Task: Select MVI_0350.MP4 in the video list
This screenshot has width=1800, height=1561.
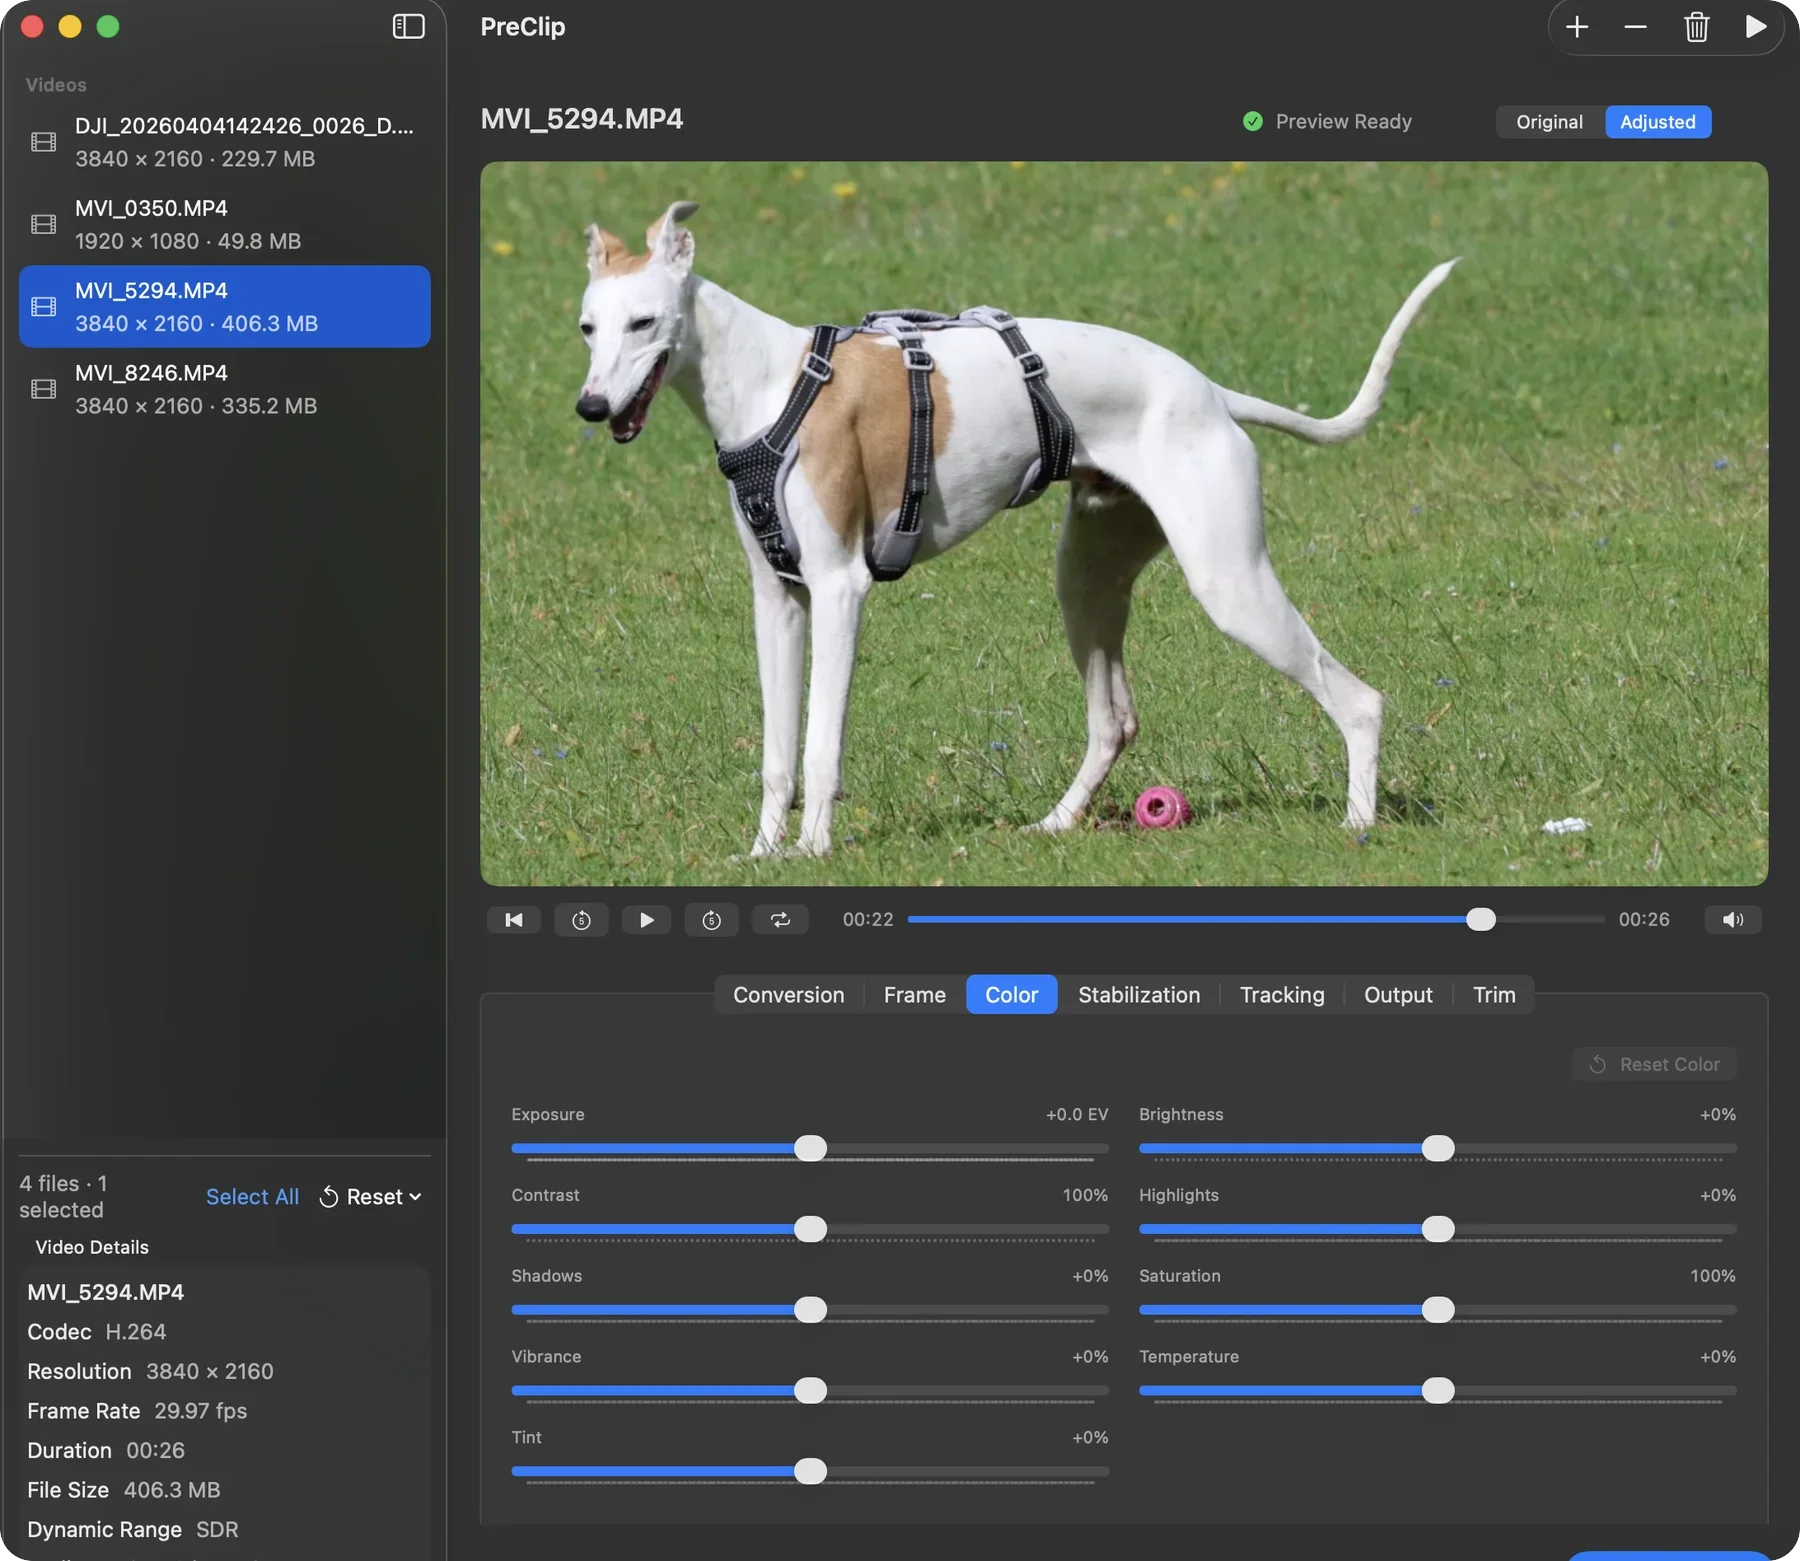Action: coord(225,224)
